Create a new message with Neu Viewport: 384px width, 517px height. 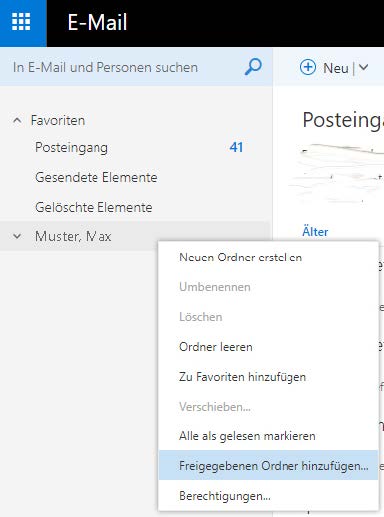336,68
